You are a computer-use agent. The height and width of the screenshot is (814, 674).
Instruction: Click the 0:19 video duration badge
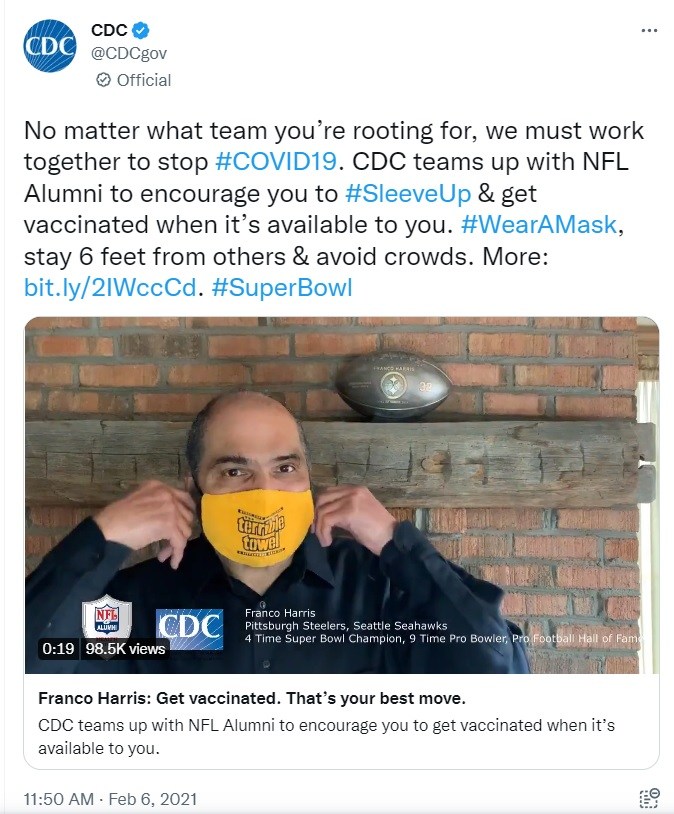click(59, 649)
